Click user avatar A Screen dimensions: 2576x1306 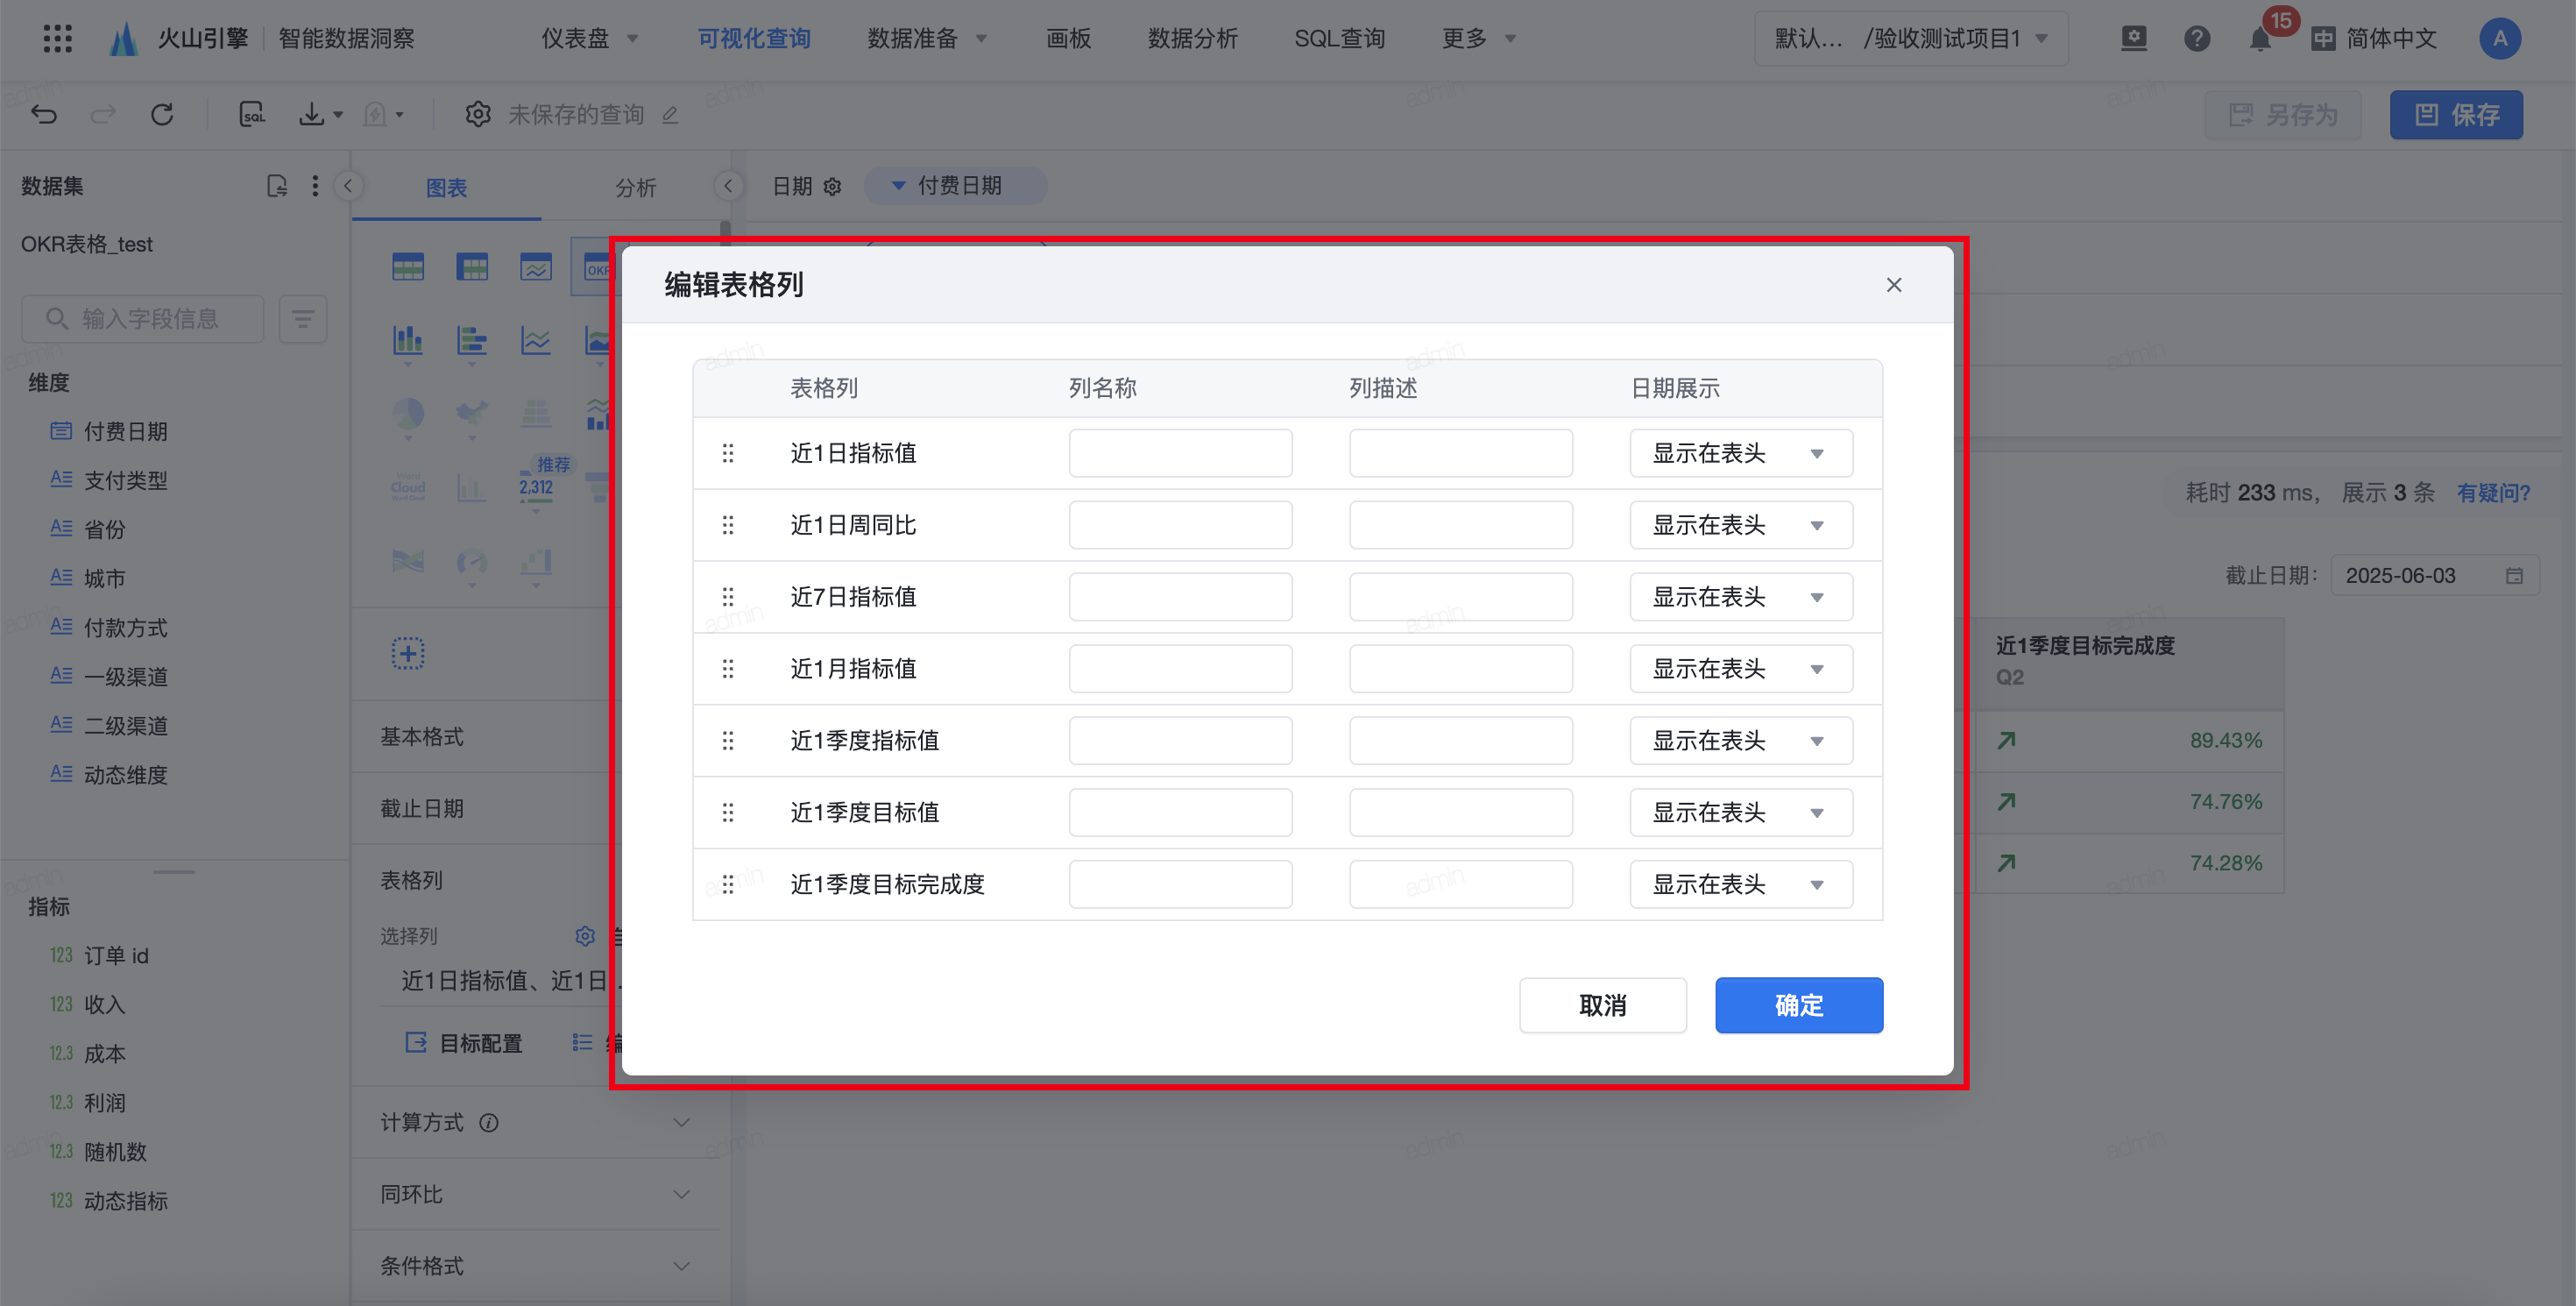(x=2500, y=38)
